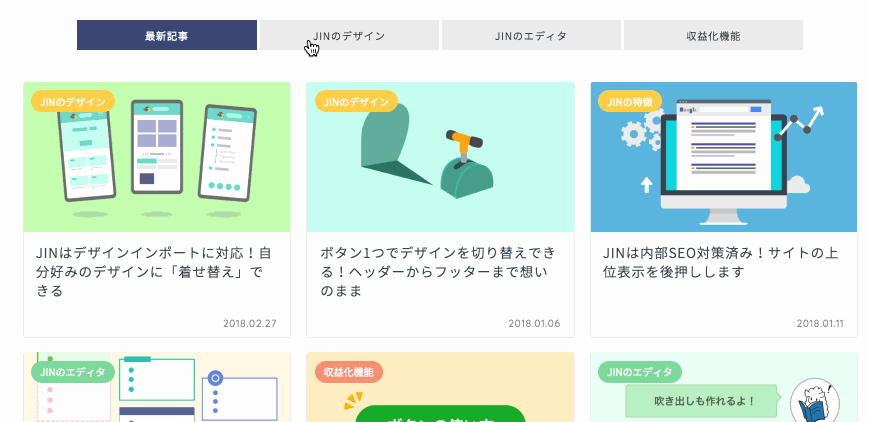Open article titled JINは内部SEO対策済み
Viewport: 870px width, 422px height.
(x=721, y=262)
